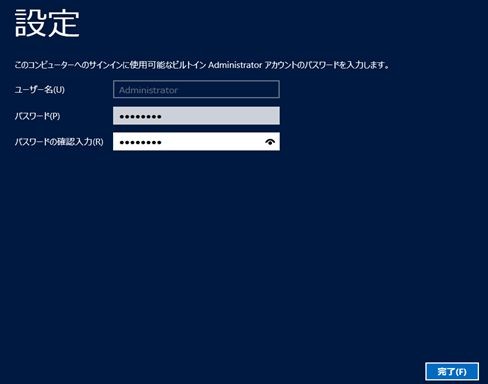
Task: Reveal password with the eye icon
Action: (x=270, y=142)
